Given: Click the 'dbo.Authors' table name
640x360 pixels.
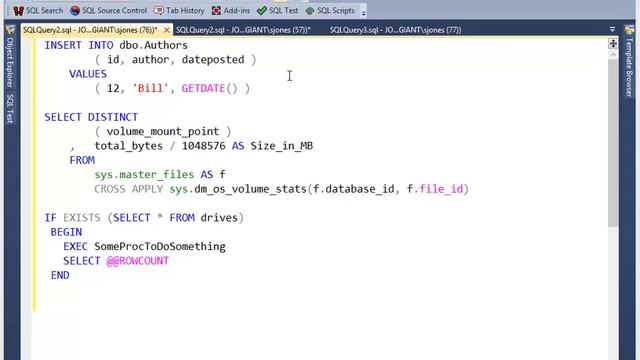Looking at the screenshot, I should (153, 45).
